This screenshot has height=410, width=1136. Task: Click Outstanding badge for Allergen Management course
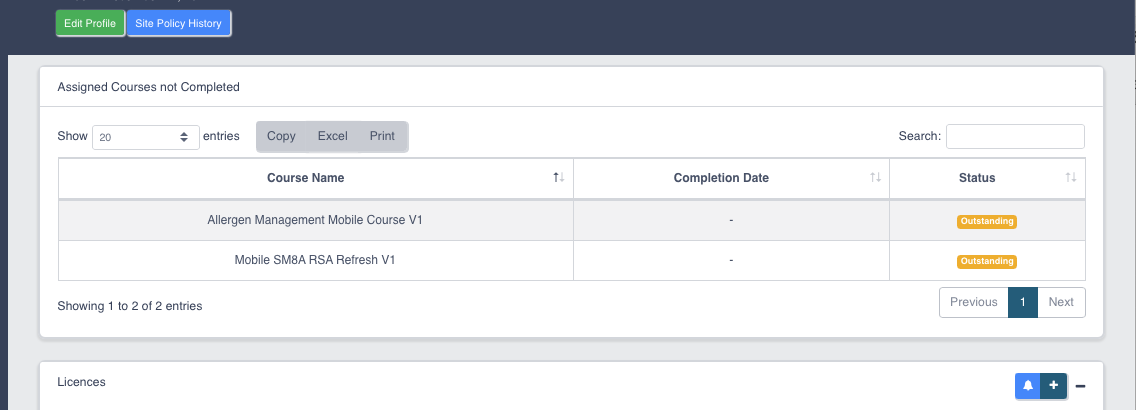point(987,221)
